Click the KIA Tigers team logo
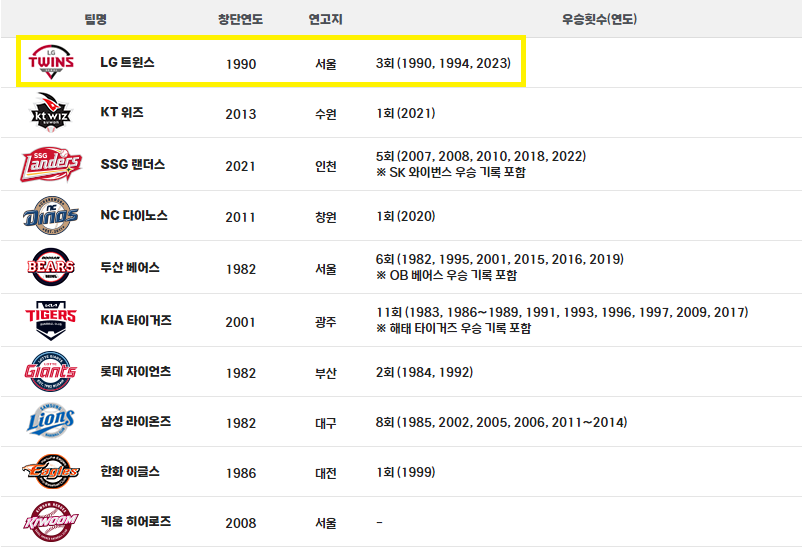Viewport: 802px width, 556px height. pos(51,320)
